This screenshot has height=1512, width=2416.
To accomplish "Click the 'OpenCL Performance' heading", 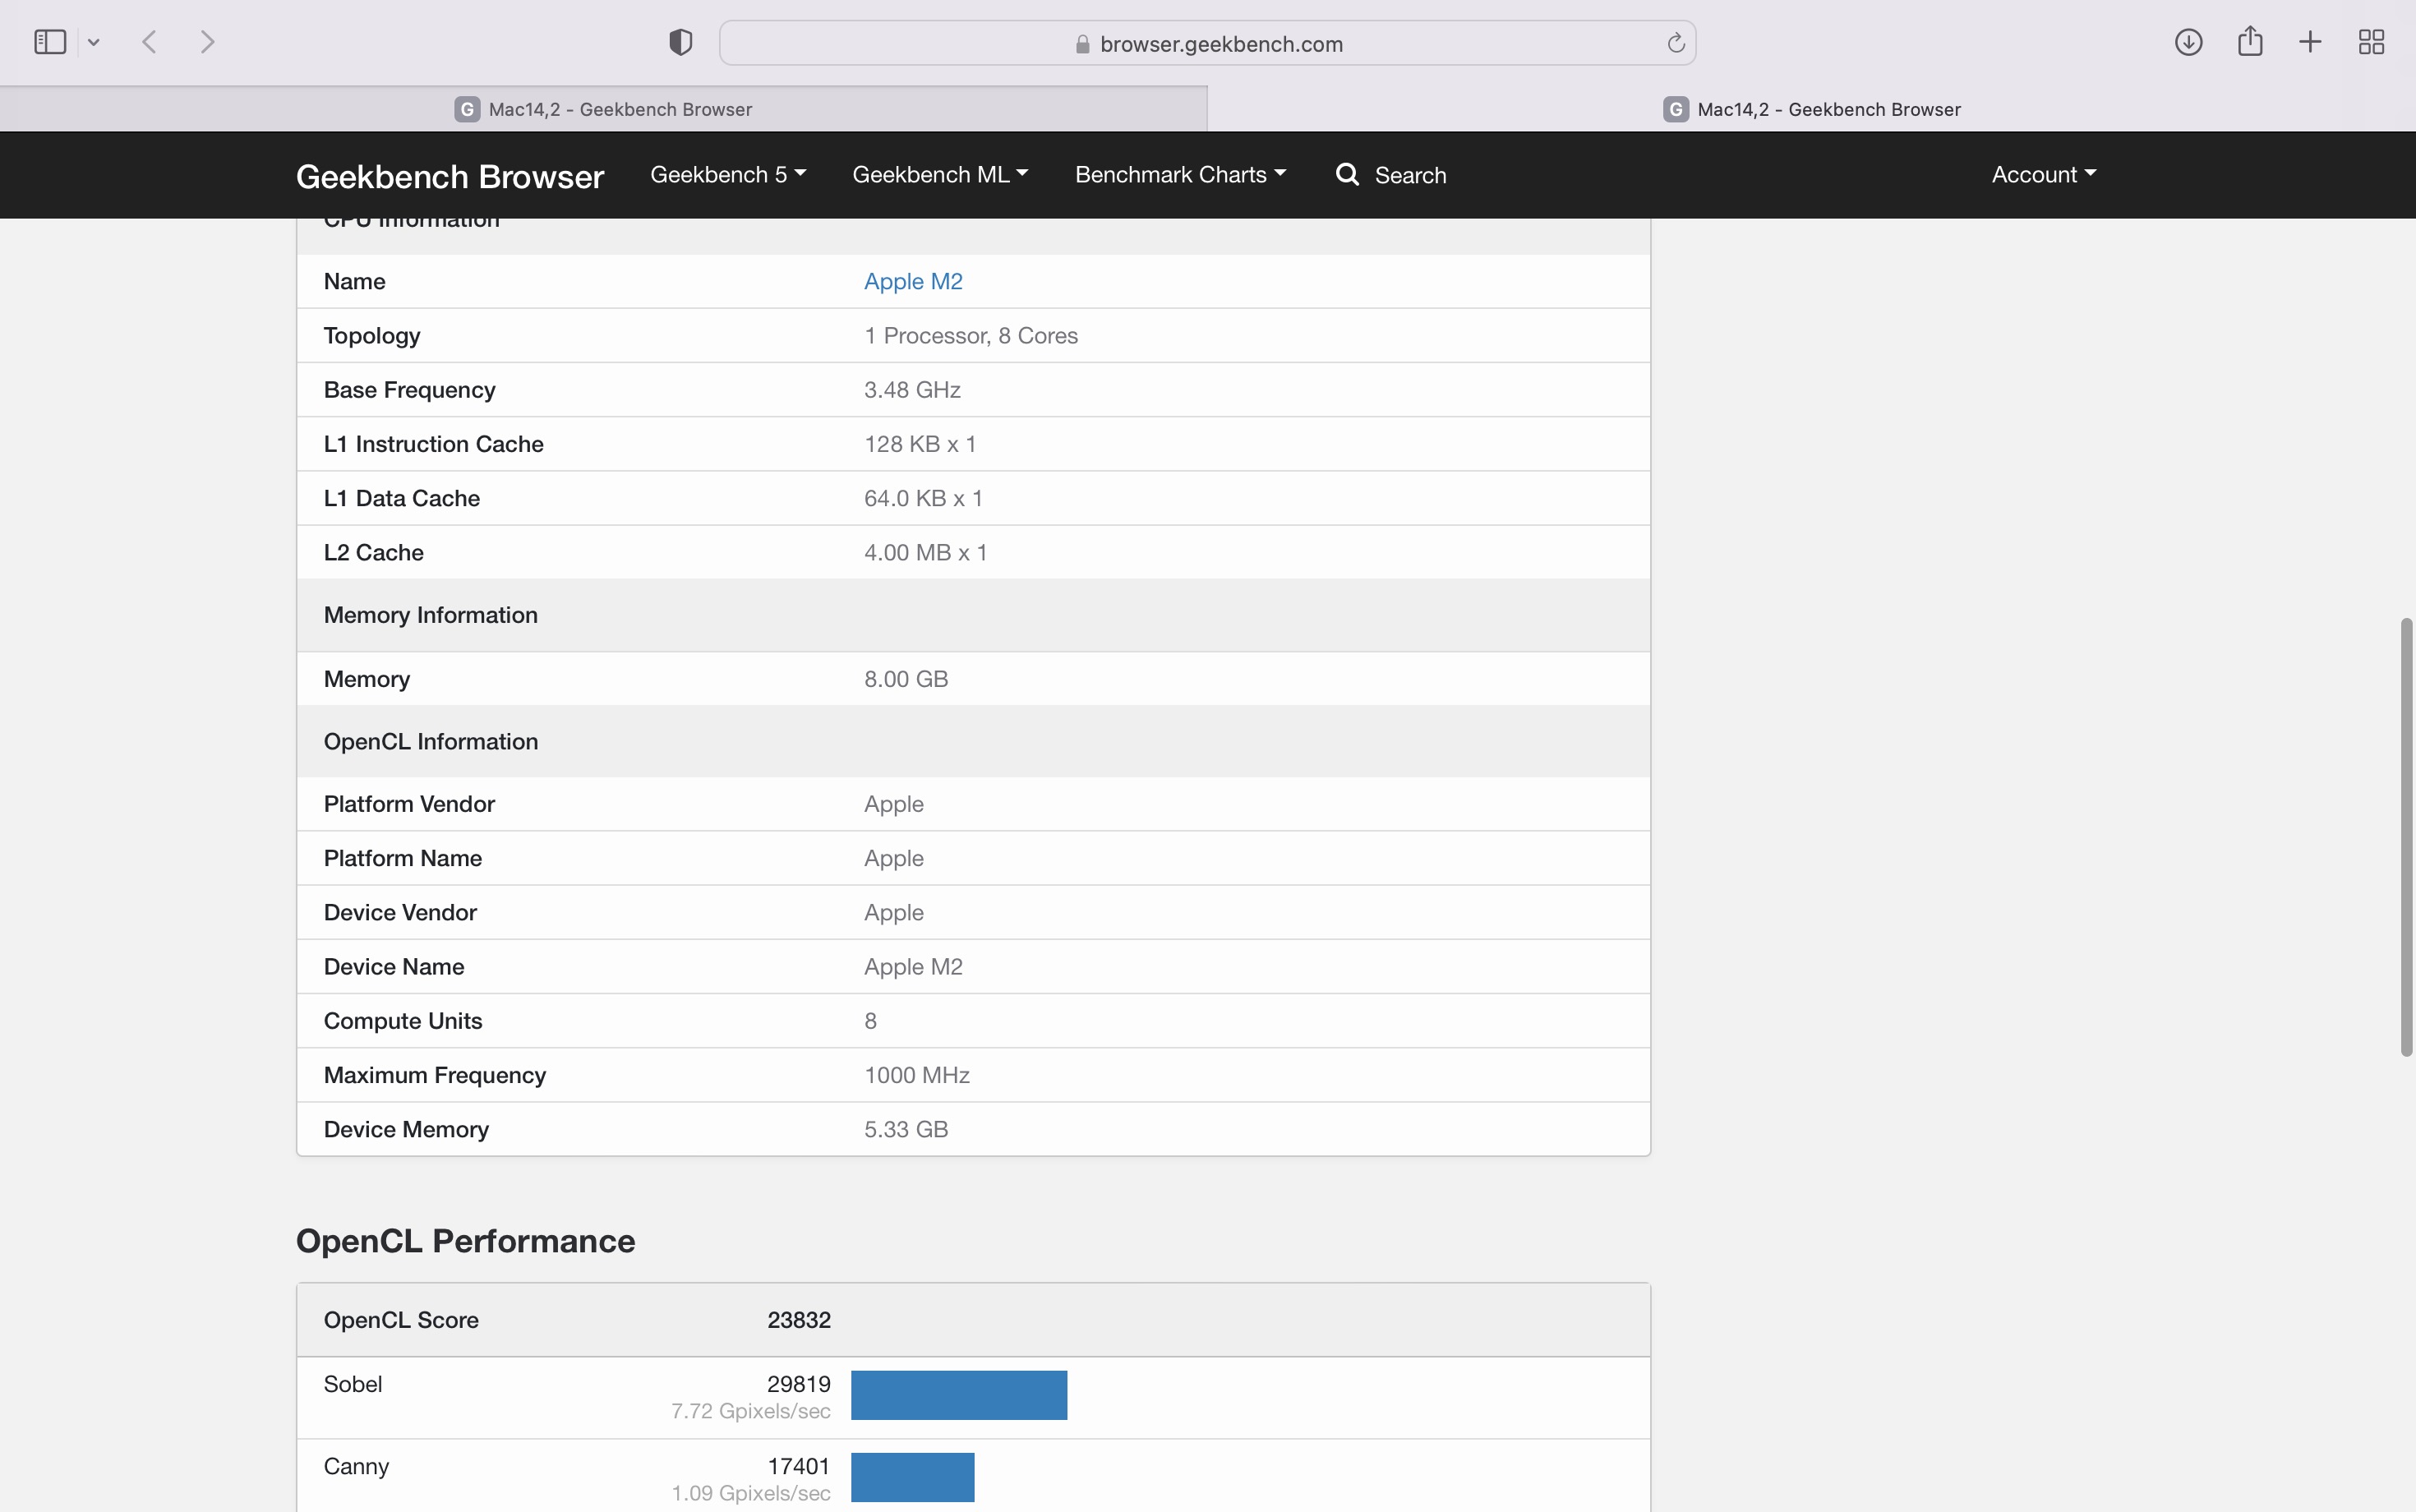I will (465, 1241).
